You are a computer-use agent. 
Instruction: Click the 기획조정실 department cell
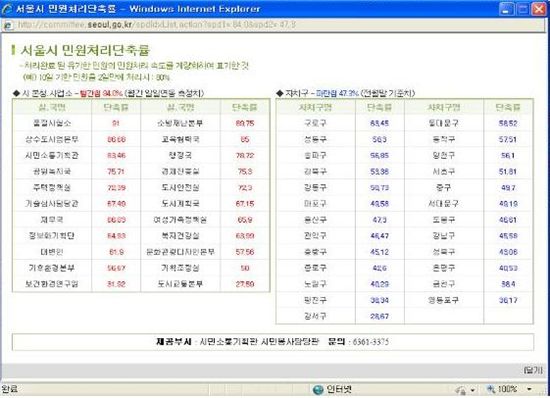(x=180, y=268)
